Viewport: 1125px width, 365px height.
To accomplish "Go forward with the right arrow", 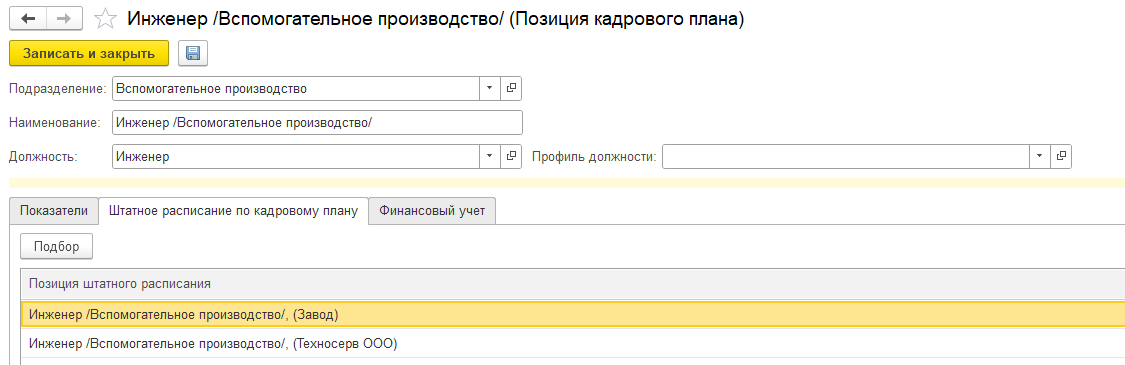I will click(x=64, y=19).
